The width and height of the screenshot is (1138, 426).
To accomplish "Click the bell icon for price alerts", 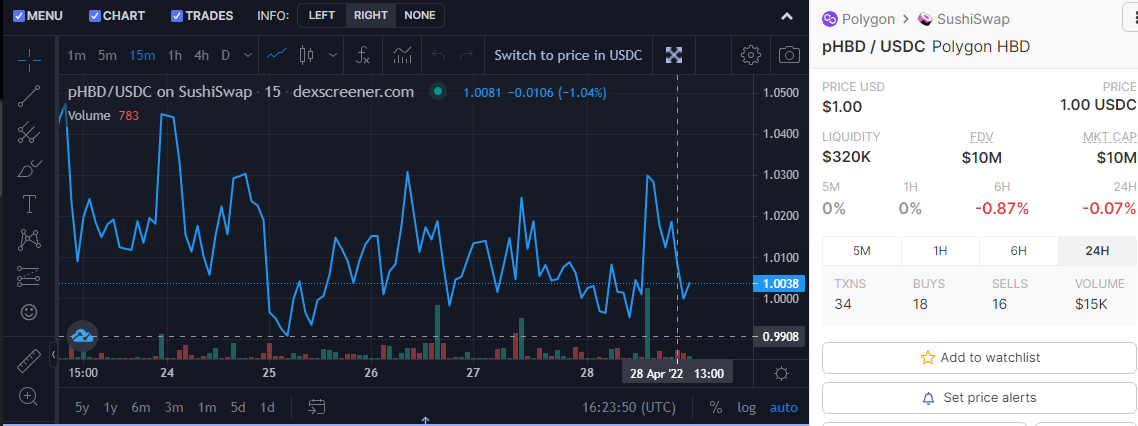I will [928, 398].
